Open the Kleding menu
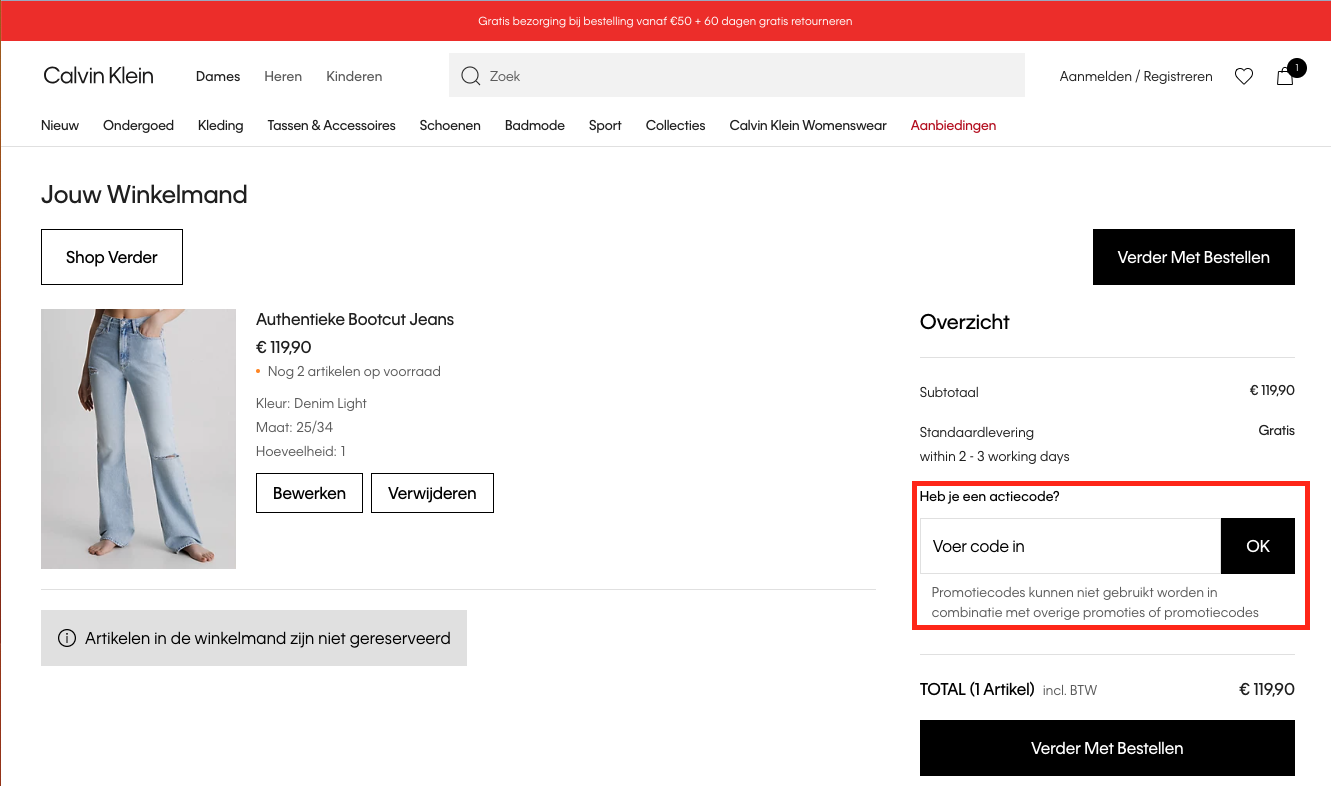Viewport: 1331px width, 786px height. click(x=221, y=125)
